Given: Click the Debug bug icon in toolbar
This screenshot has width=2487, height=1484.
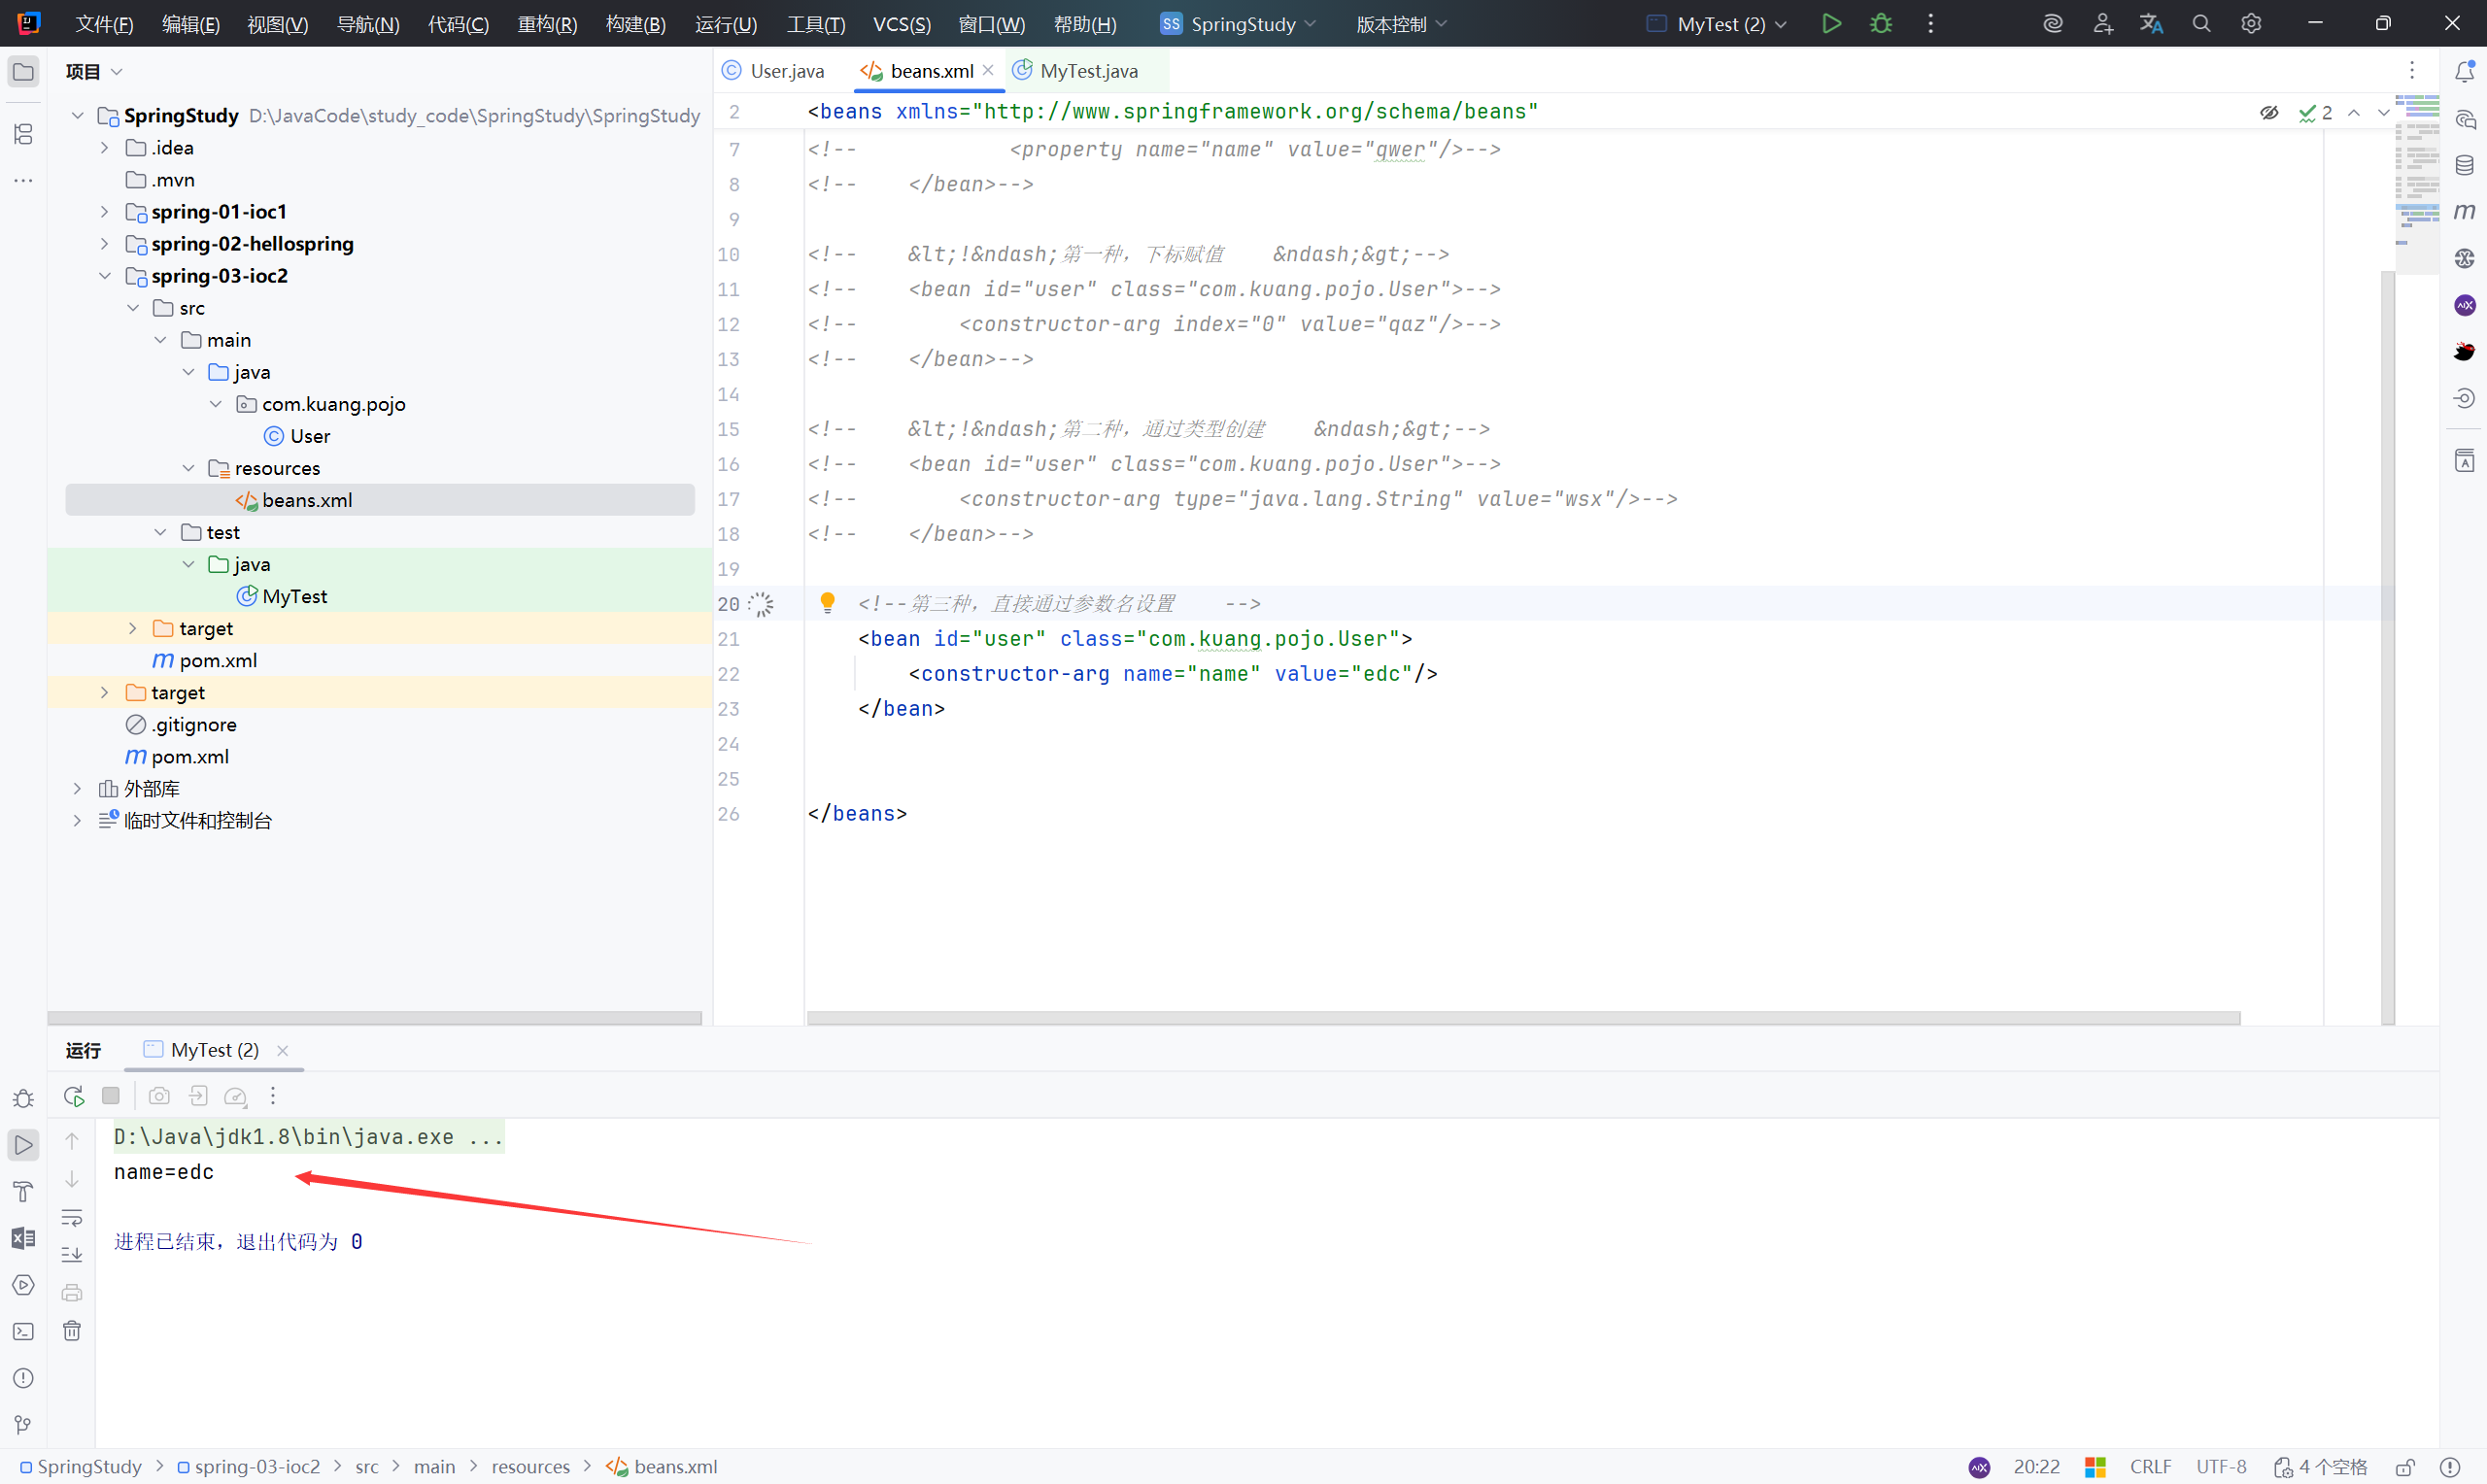Looking at the screenshot, I should click(x=1881, y=24).
